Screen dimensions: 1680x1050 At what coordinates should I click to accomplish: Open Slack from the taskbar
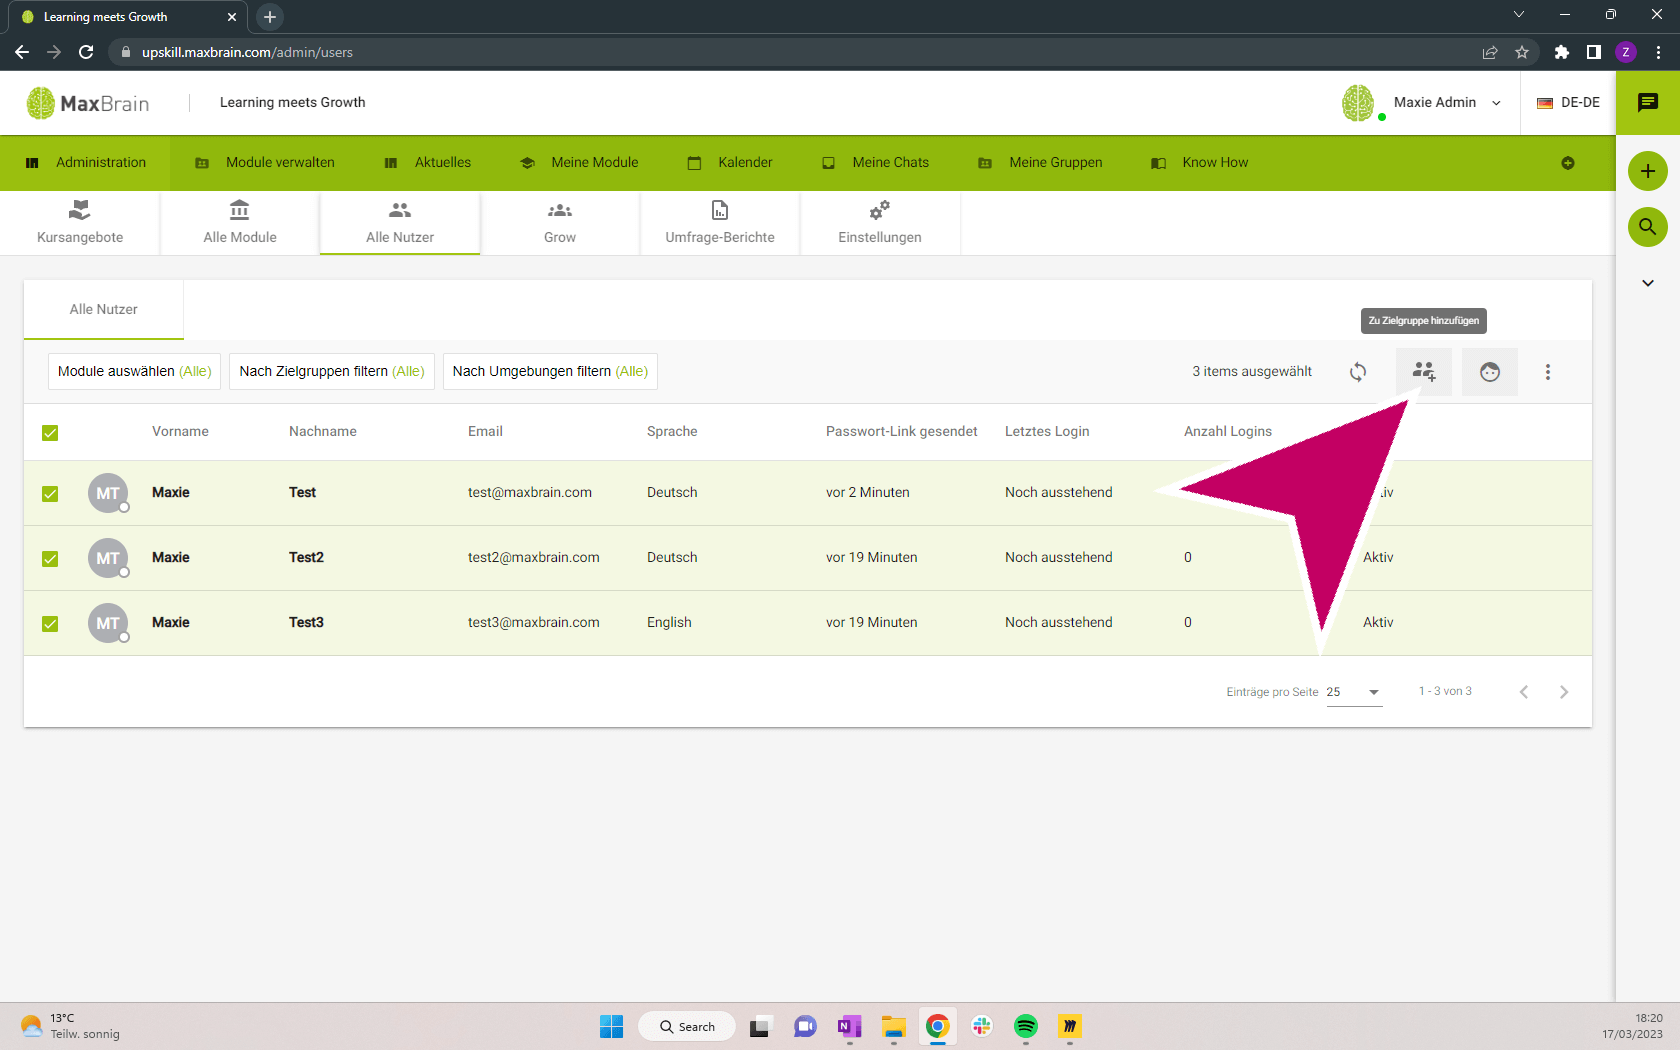click(982, 1026)
